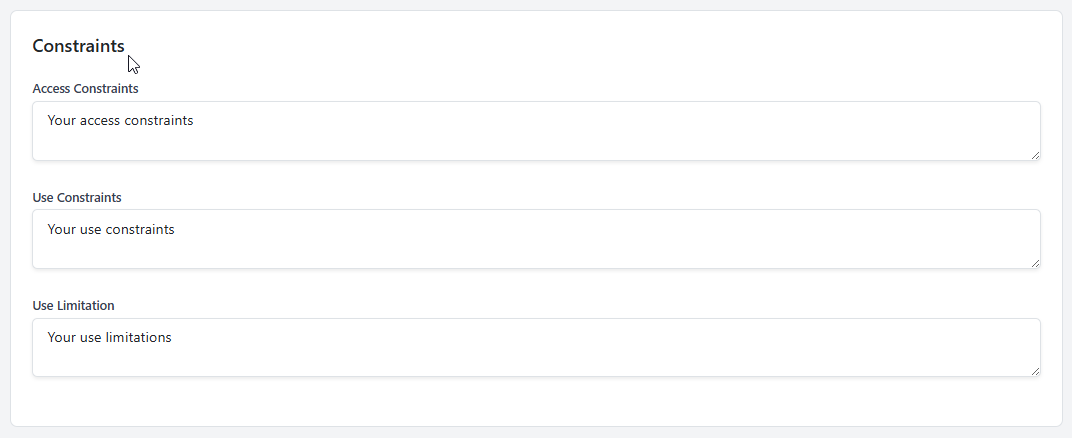Click the Use Limitation textarea resize corner
The height and width of the screenshot is (438, 1072).
click(x=1035, y=371)
